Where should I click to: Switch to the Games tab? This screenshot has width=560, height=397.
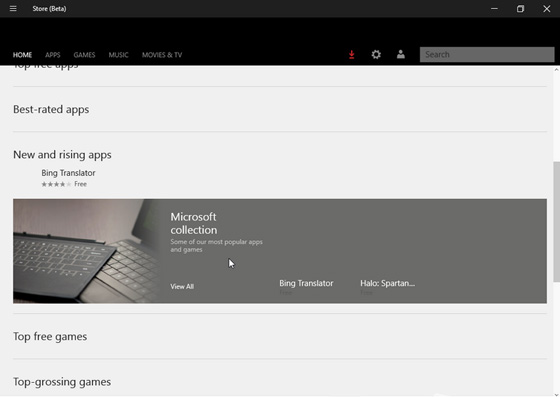click(84, 55)
